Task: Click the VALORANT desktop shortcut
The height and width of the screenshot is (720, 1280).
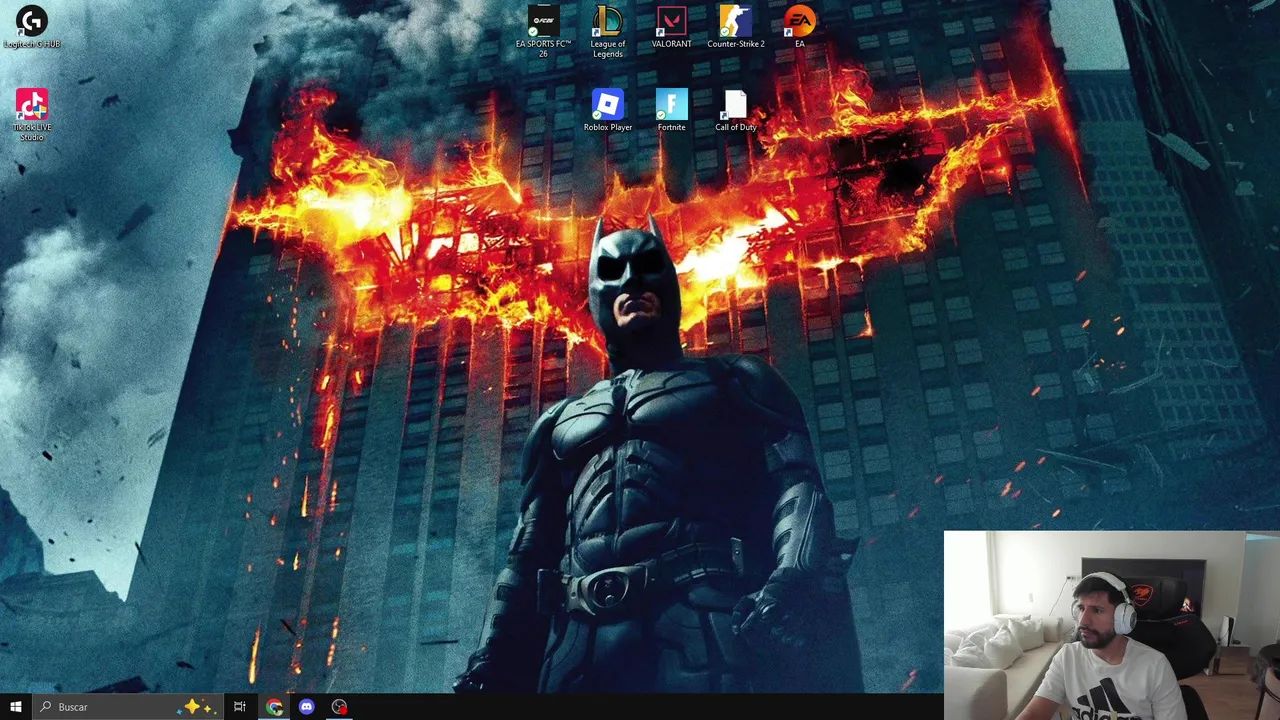Action: [671, 27]
